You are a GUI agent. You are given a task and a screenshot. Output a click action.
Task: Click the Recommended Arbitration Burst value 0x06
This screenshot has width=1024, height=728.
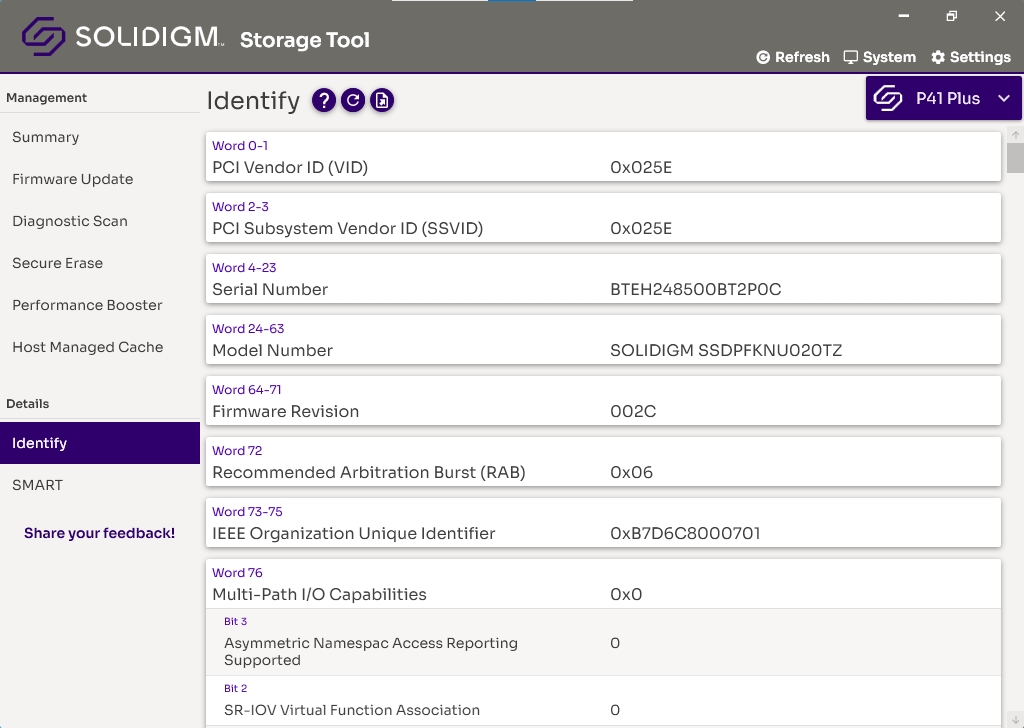pyautogui.click(x=631, y=473)
